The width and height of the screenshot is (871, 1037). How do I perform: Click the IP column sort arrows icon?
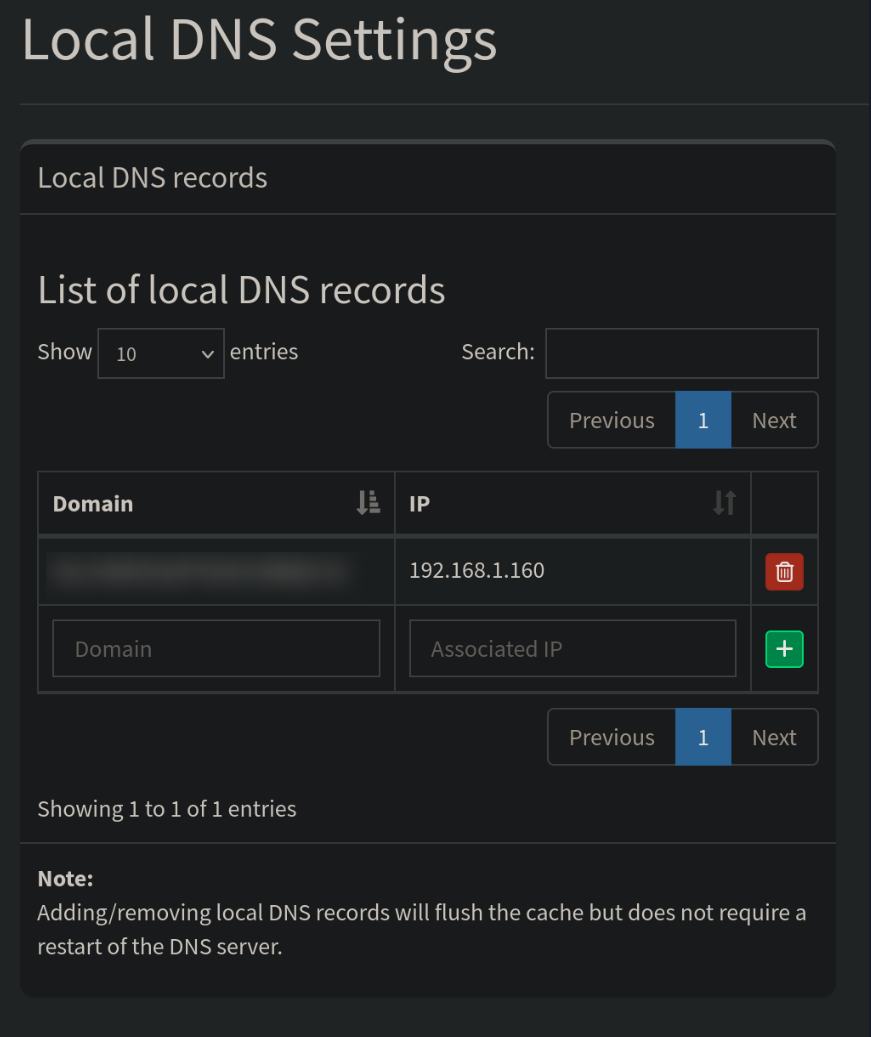click(x=724, y=503)
